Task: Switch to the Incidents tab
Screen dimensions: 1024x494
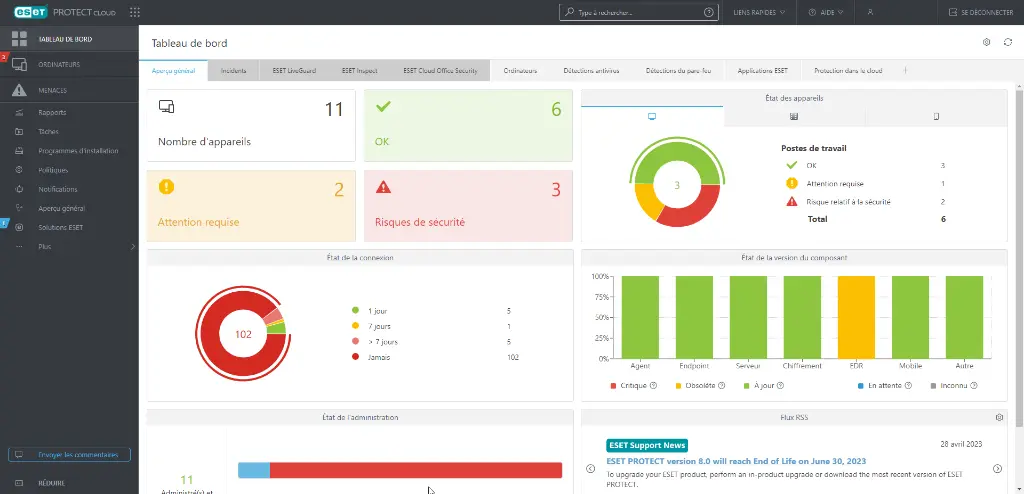Action: click(233, 71)
